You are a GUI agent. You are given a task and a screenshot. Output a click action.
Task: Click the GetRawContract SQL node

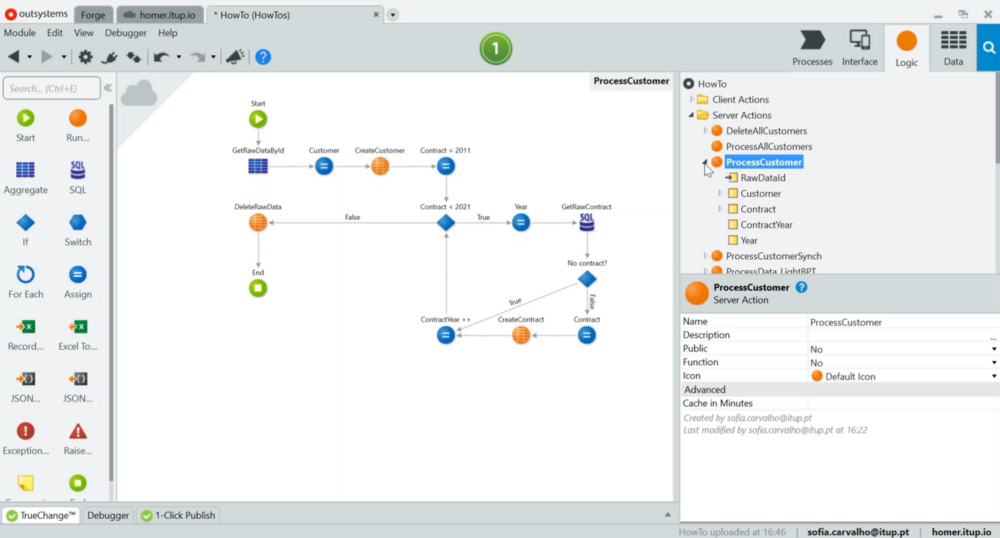click(x=587, y=222)
